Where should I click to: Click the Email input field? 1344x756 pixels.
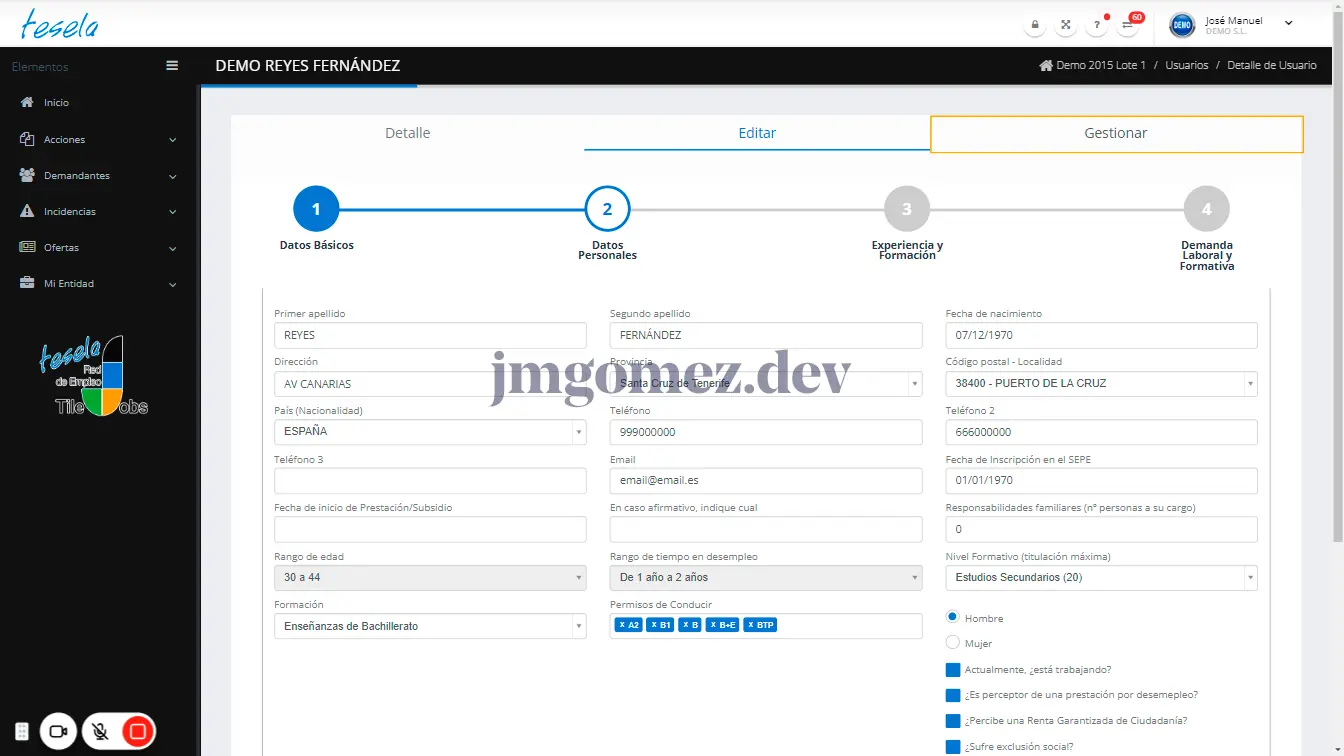click(x=765, y=481)
